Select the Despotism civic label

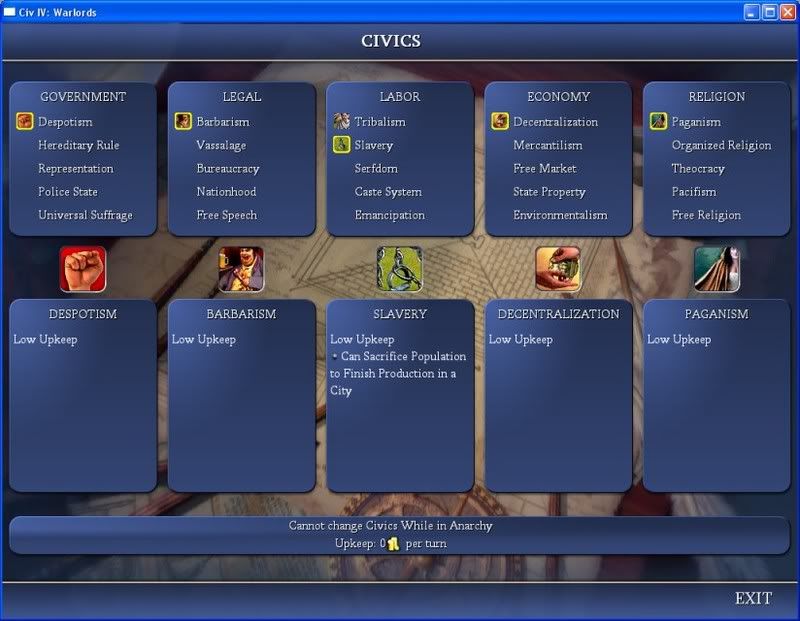tap(65, 122)
